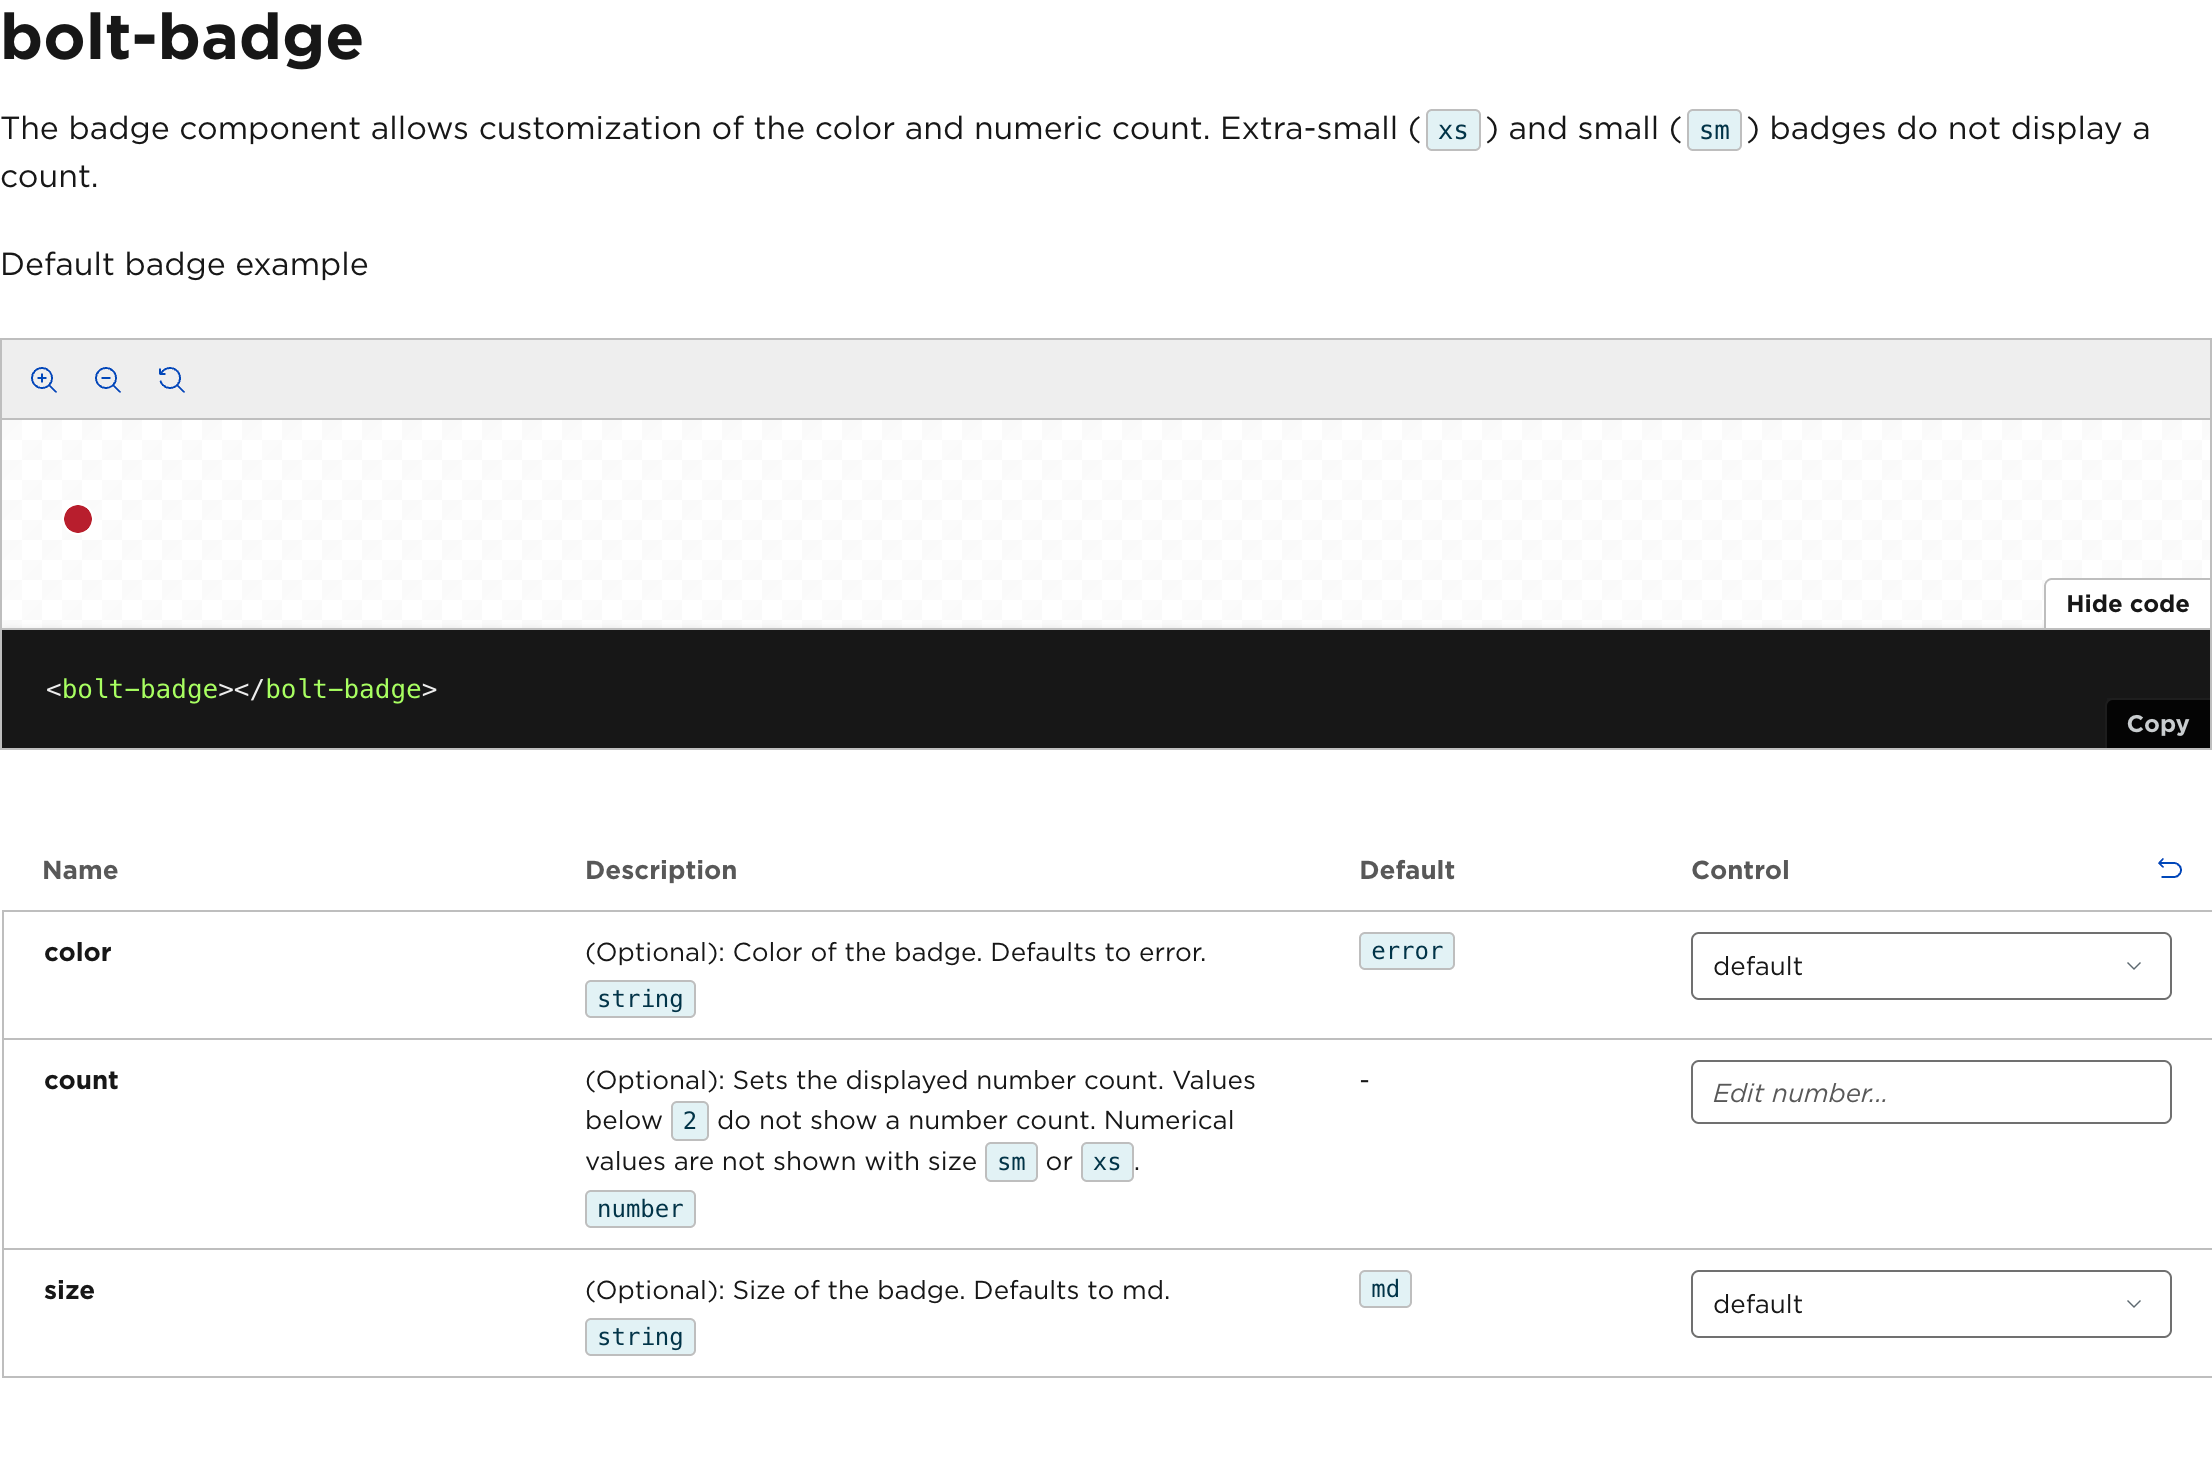Click the 'string' type tag in color row
Viewport: 2212px width, 1458px height.
(x=640, y=999)
